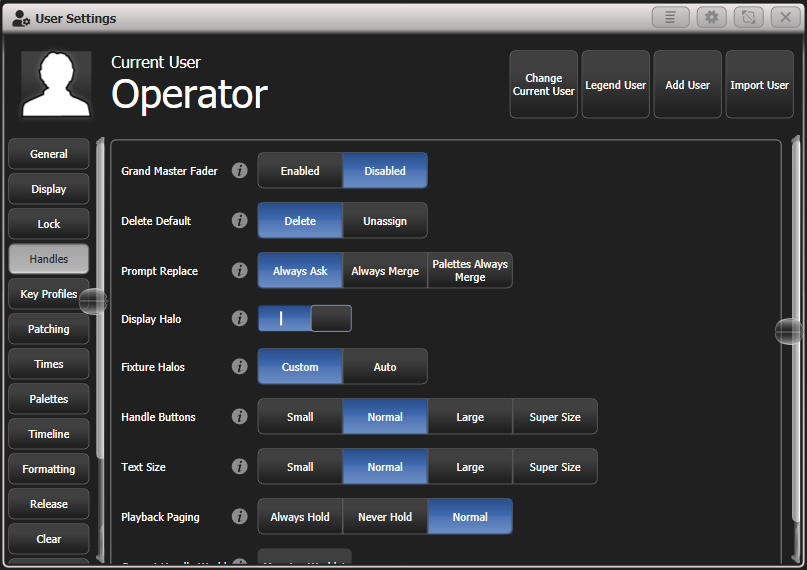Click the settings panel scroll handle

789,331
